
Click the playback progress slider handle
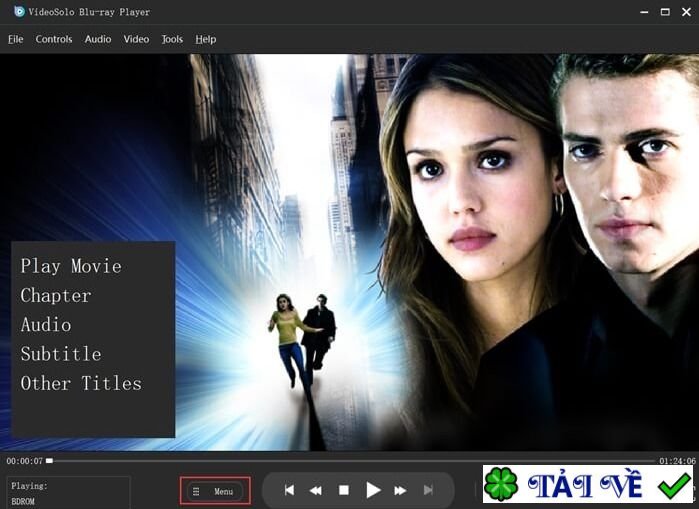[49, 461]
